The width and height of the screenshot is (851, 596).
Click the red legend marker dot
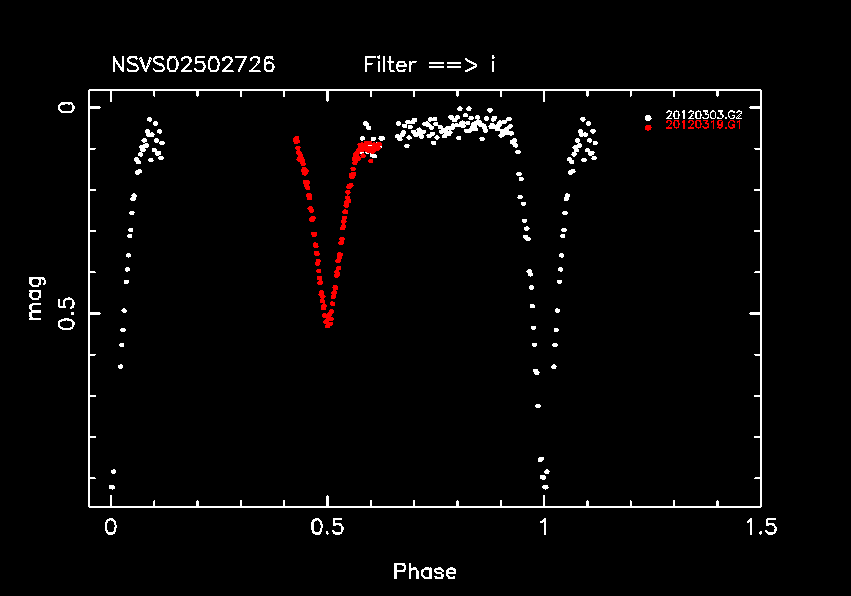648,127
